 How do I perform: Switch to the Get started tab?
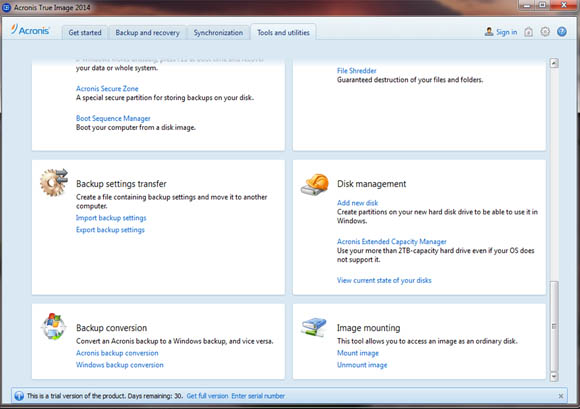pyautogui.click(x=85, y=33)
